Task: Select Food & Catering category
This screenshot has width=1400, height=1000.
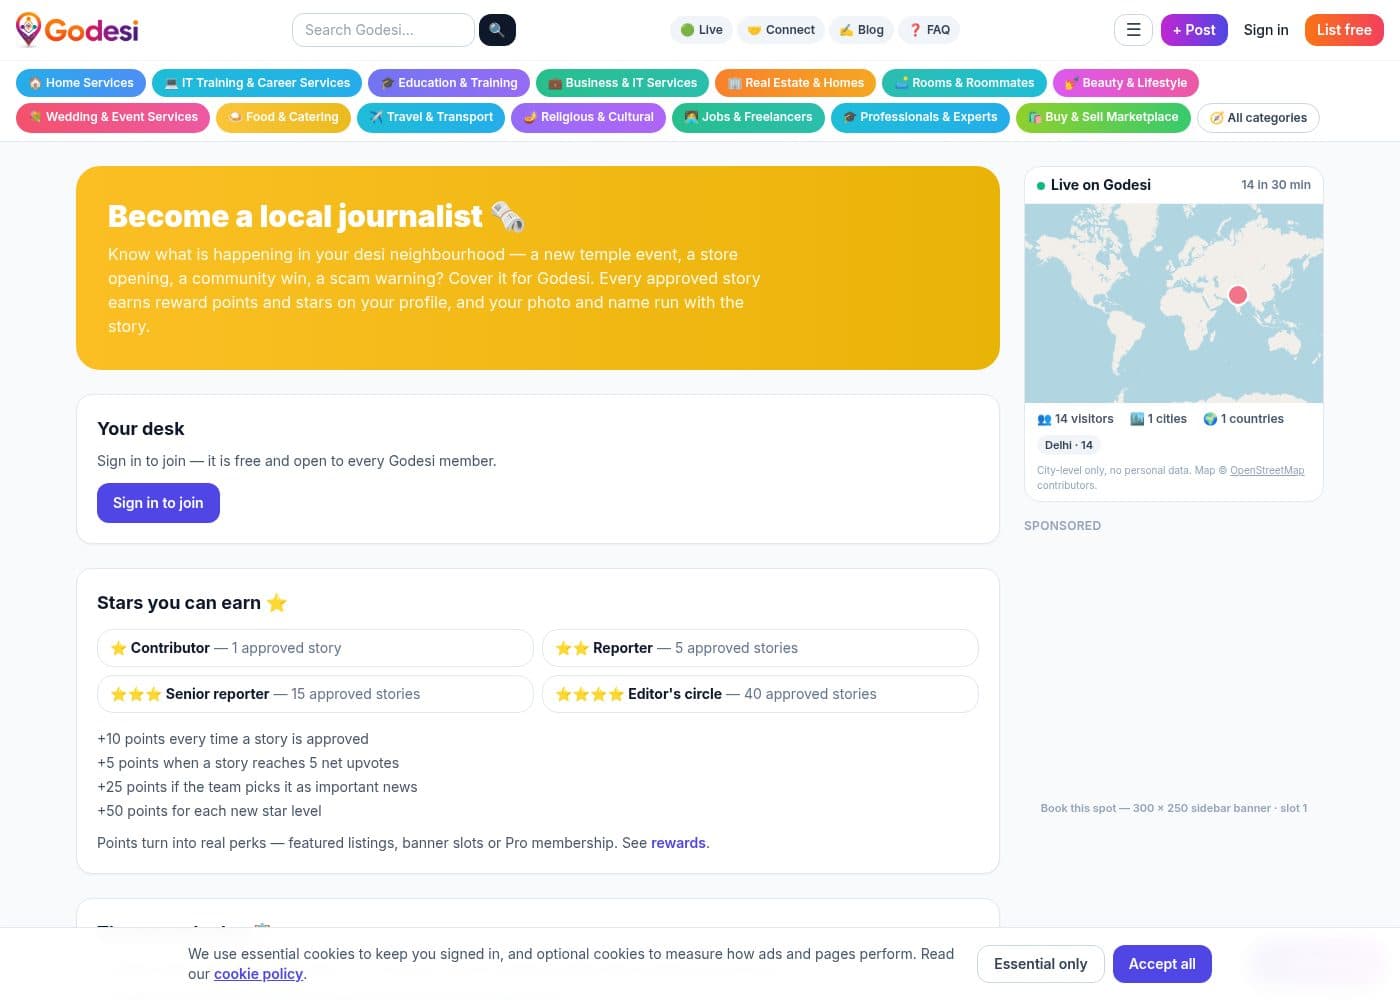Action: (283, 117)
